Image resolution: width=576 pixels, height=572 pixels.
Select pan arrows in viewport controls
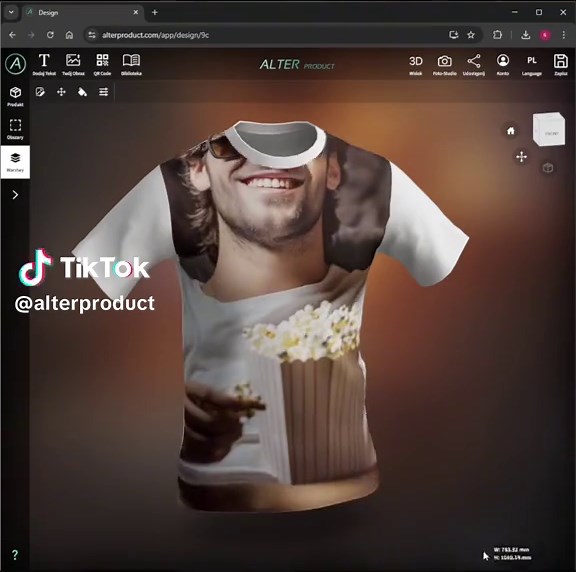click(521, 157)
